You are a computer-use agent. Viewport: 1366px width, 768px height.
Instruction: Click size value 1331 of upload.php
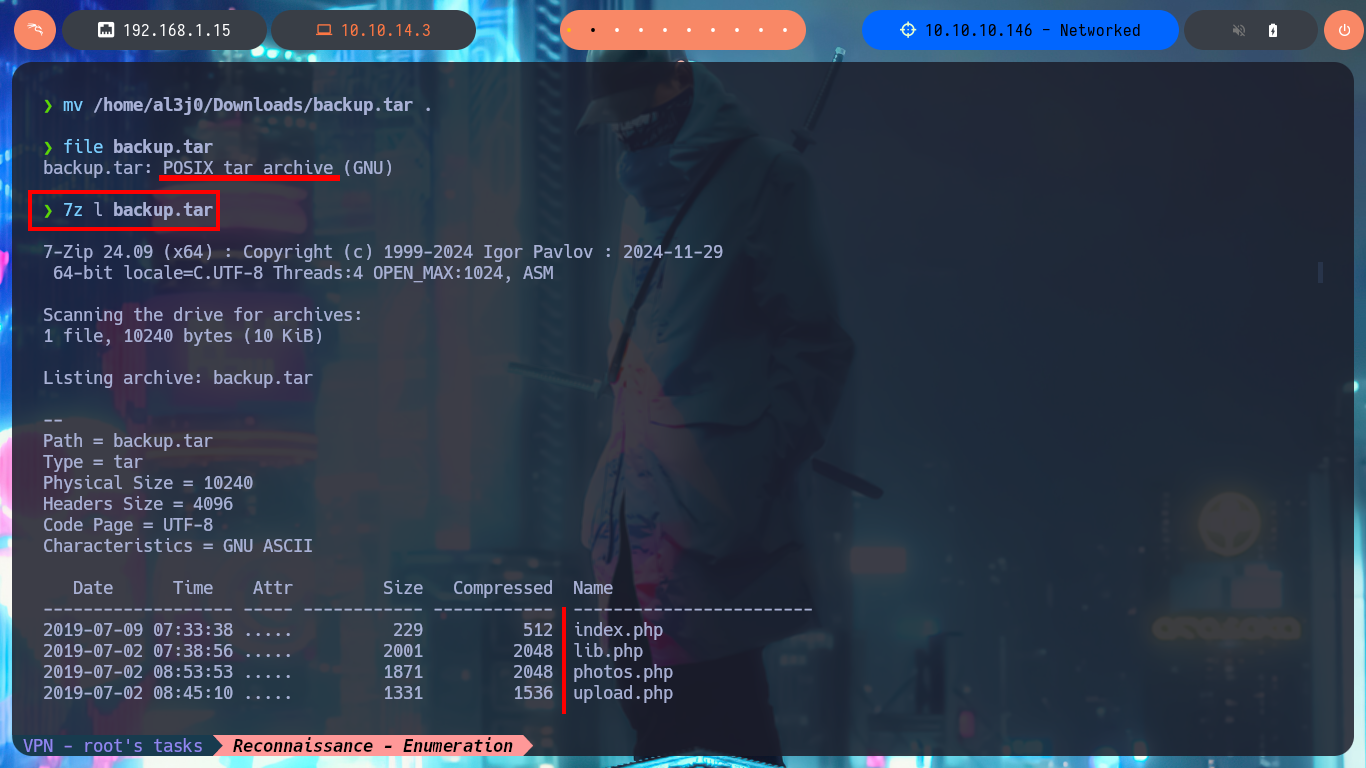point(403,693)
